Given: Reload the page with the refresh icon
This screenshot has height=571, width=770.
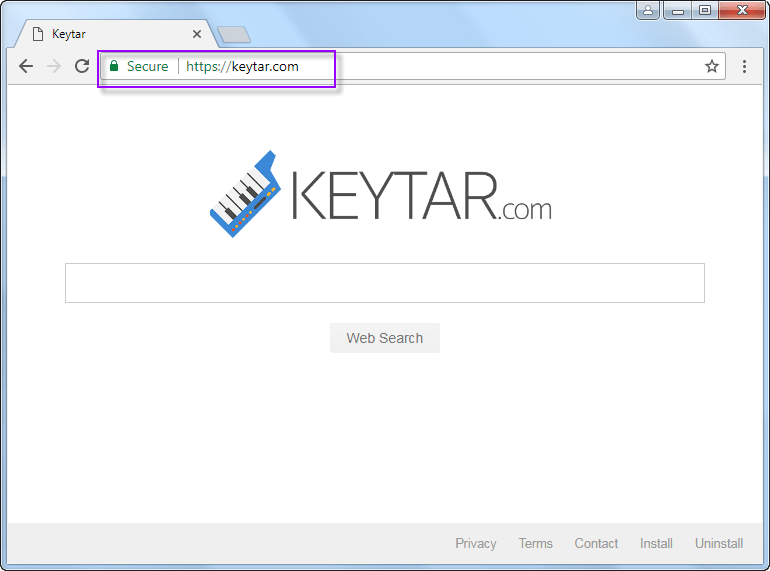Looking at the screenshot, I should coord(82,66).
